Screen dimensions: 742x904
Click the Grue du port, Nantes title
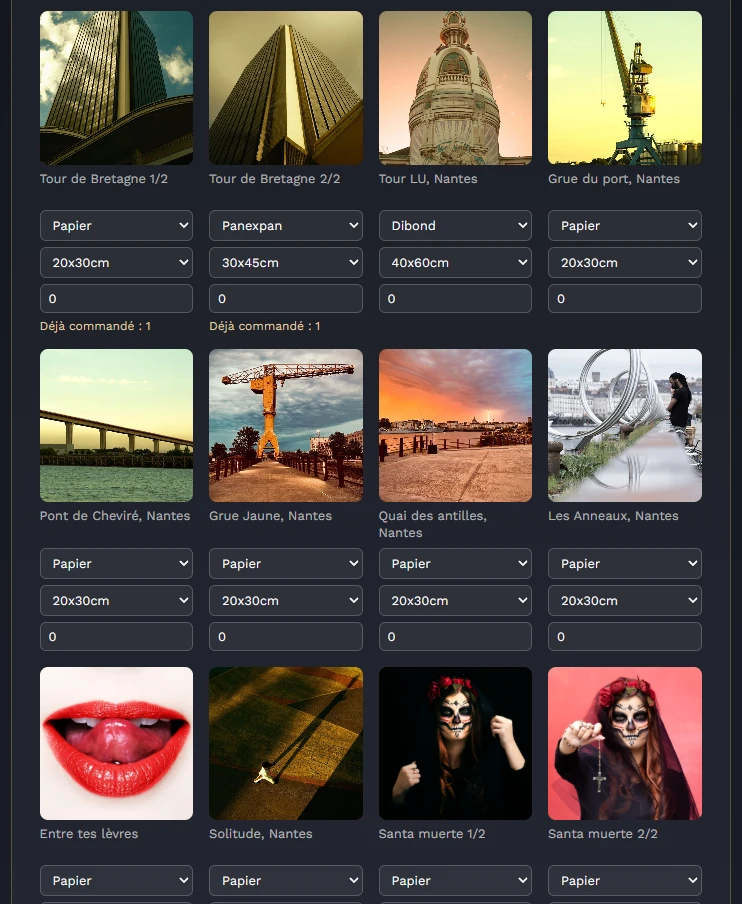[614, 179]
